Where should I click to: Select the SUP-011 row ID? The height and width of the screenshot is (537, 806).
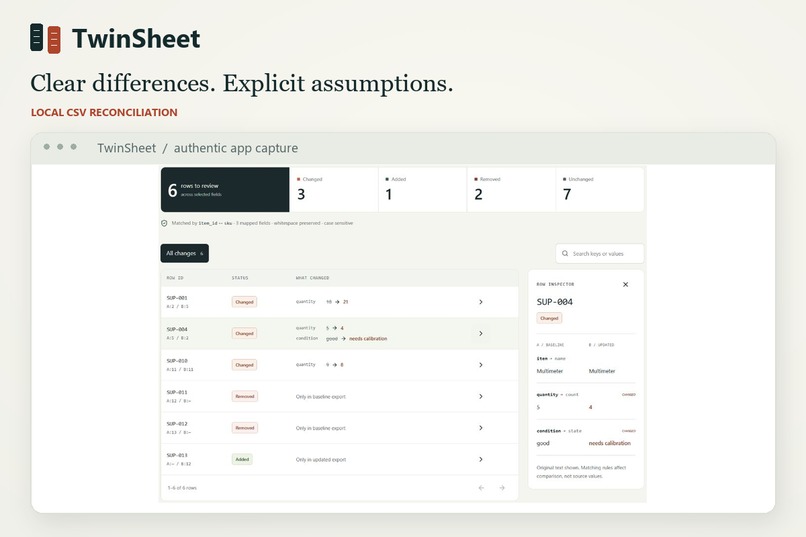pyautogui.click(x=177, y=392)
